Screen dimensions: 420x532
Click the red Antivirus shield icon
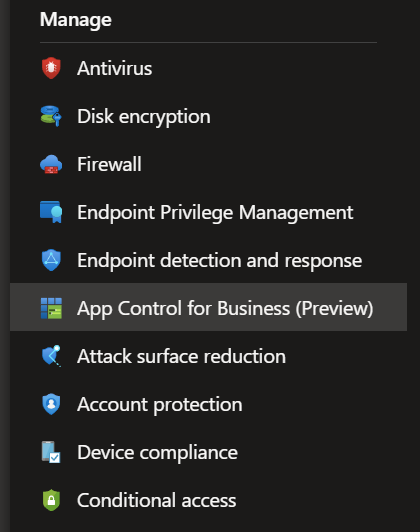(x=51, y=68)
